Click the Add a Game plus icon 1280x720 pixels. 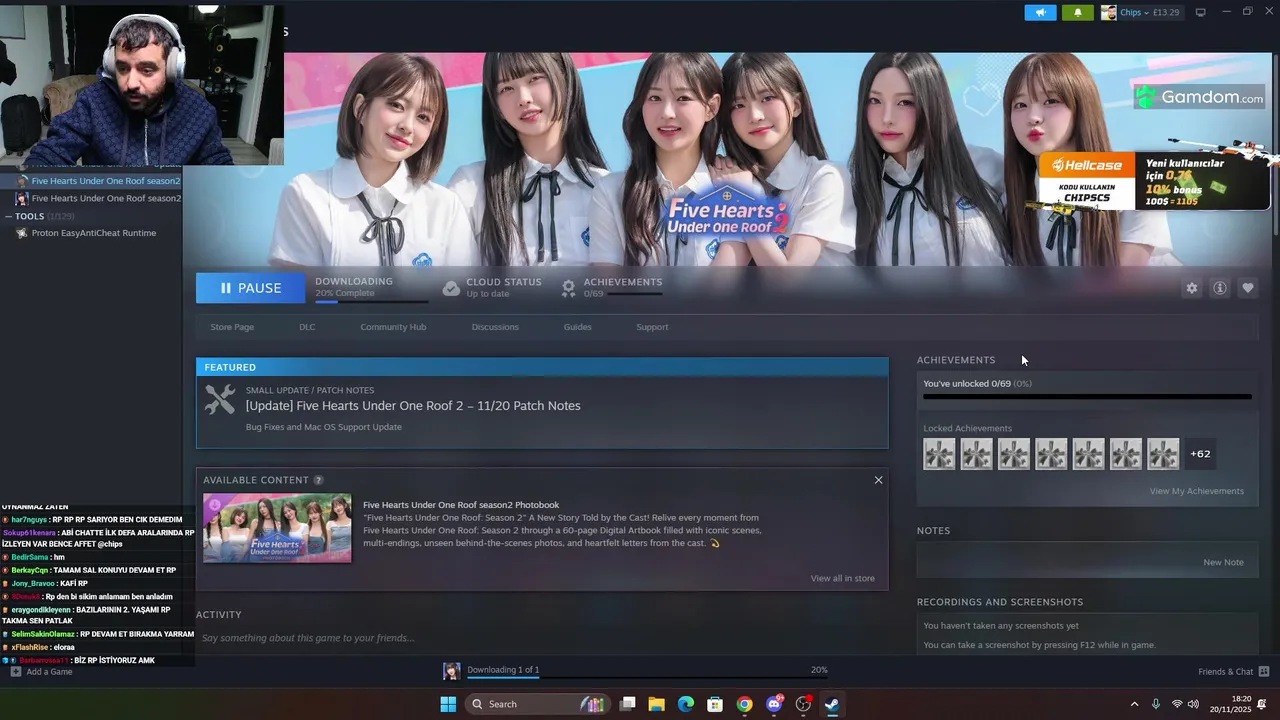pos(15,671)
